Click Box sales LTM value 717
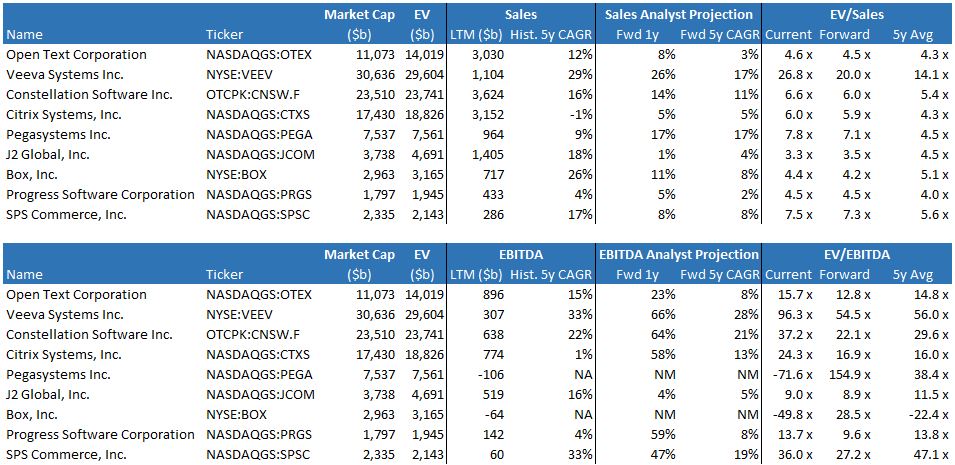This screenshot has height=465, width=955. tap(493, 175)
